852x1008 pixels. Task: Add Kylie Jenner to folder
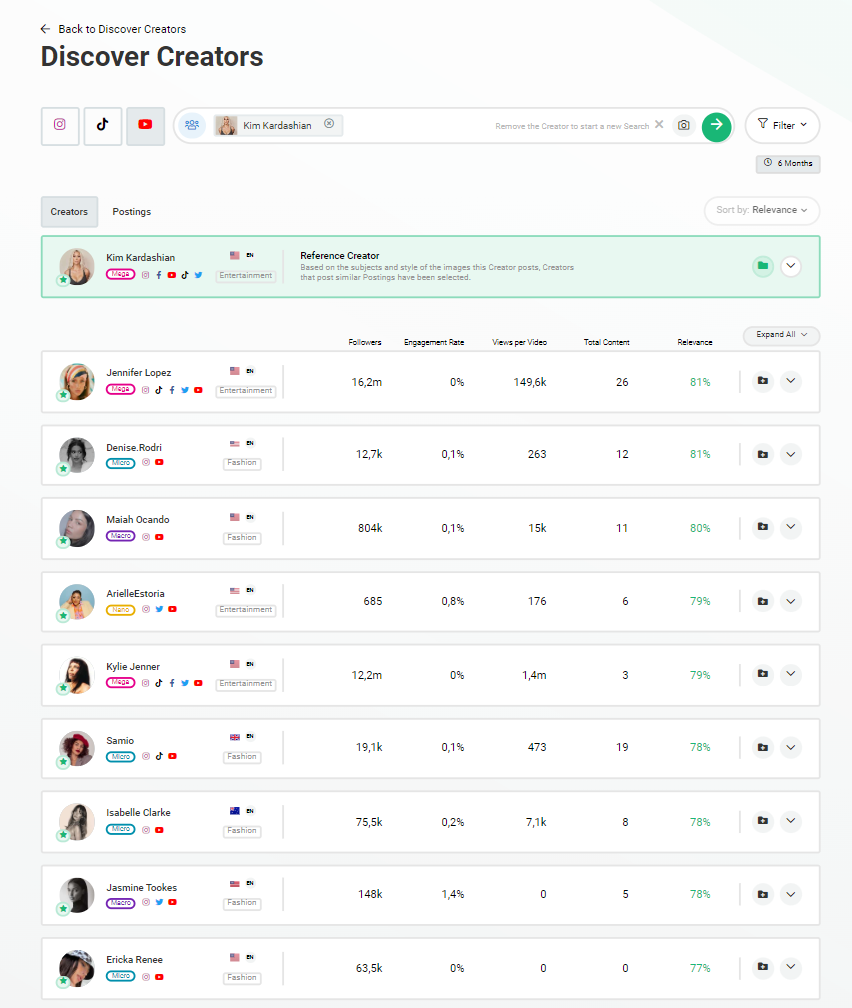point(763,674)
